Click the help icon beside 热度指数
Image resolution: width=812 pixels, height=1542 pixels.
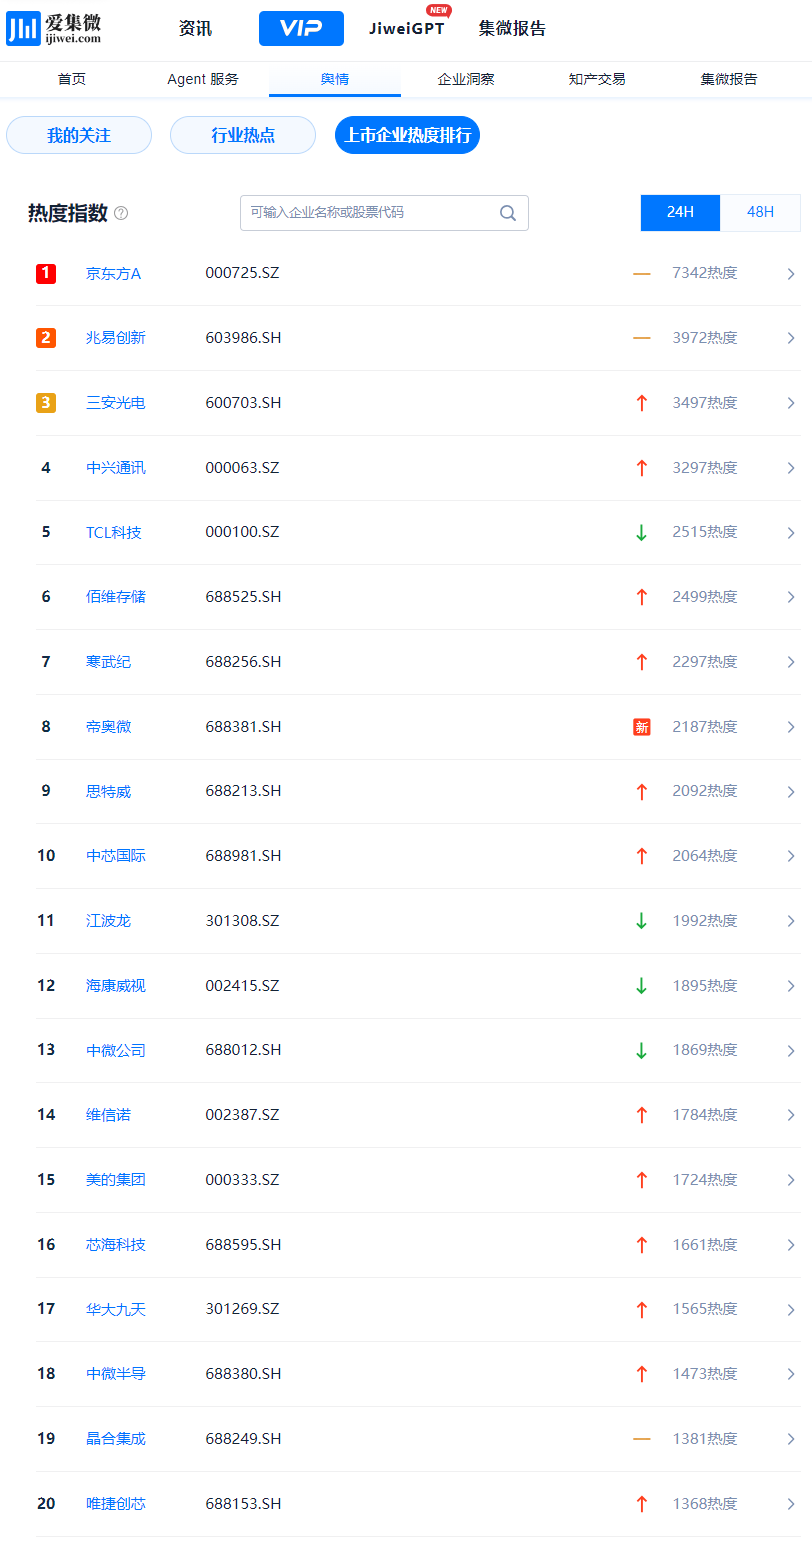click(121, 213)
